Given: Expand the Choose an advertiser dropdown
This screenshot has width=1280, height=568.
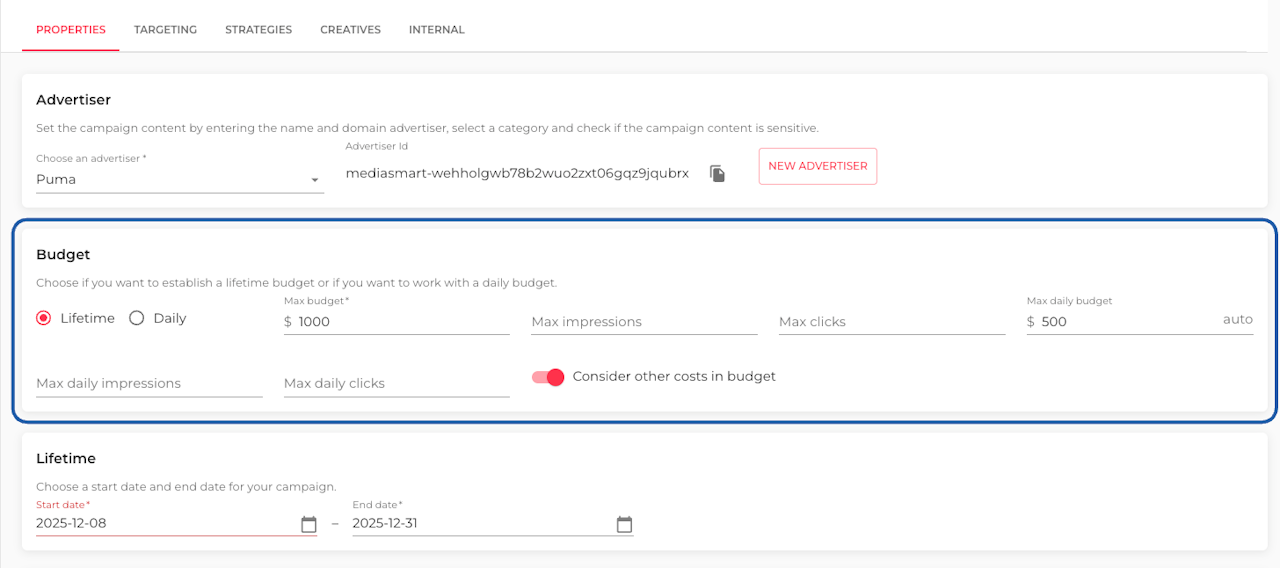Looking at the screenshot, I should pyautogui.click(x=180, y=180).
